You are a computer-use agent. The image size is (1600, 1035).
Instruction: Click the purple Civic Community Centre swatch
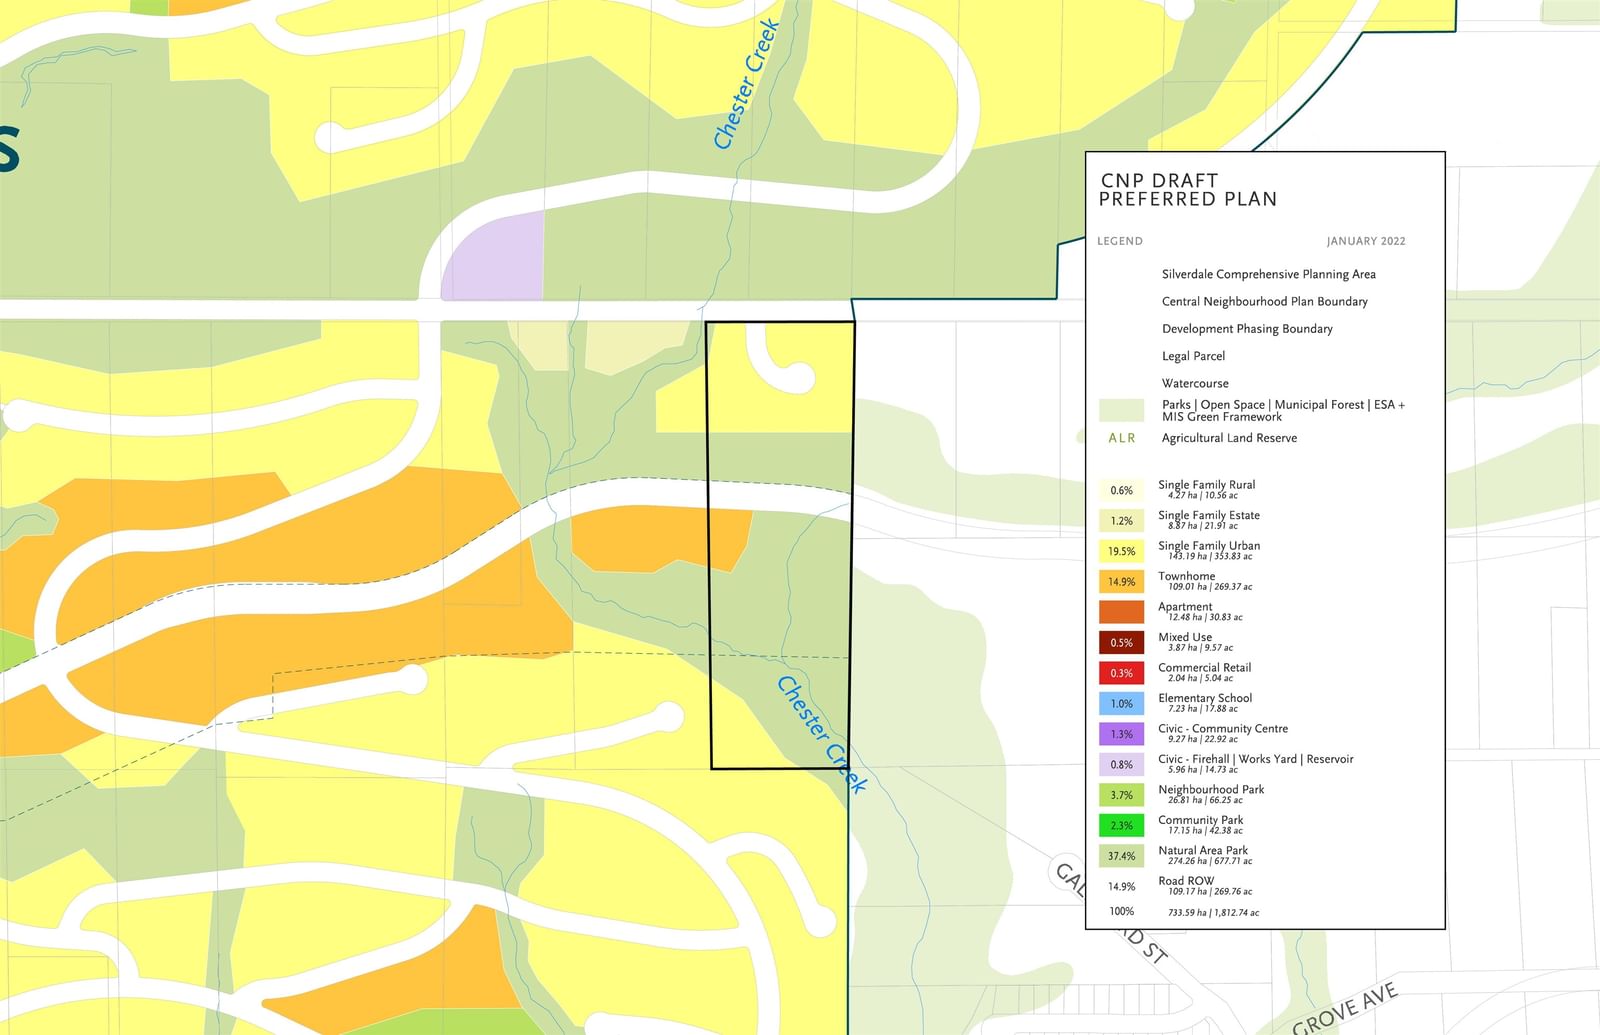click(1121, 734)
